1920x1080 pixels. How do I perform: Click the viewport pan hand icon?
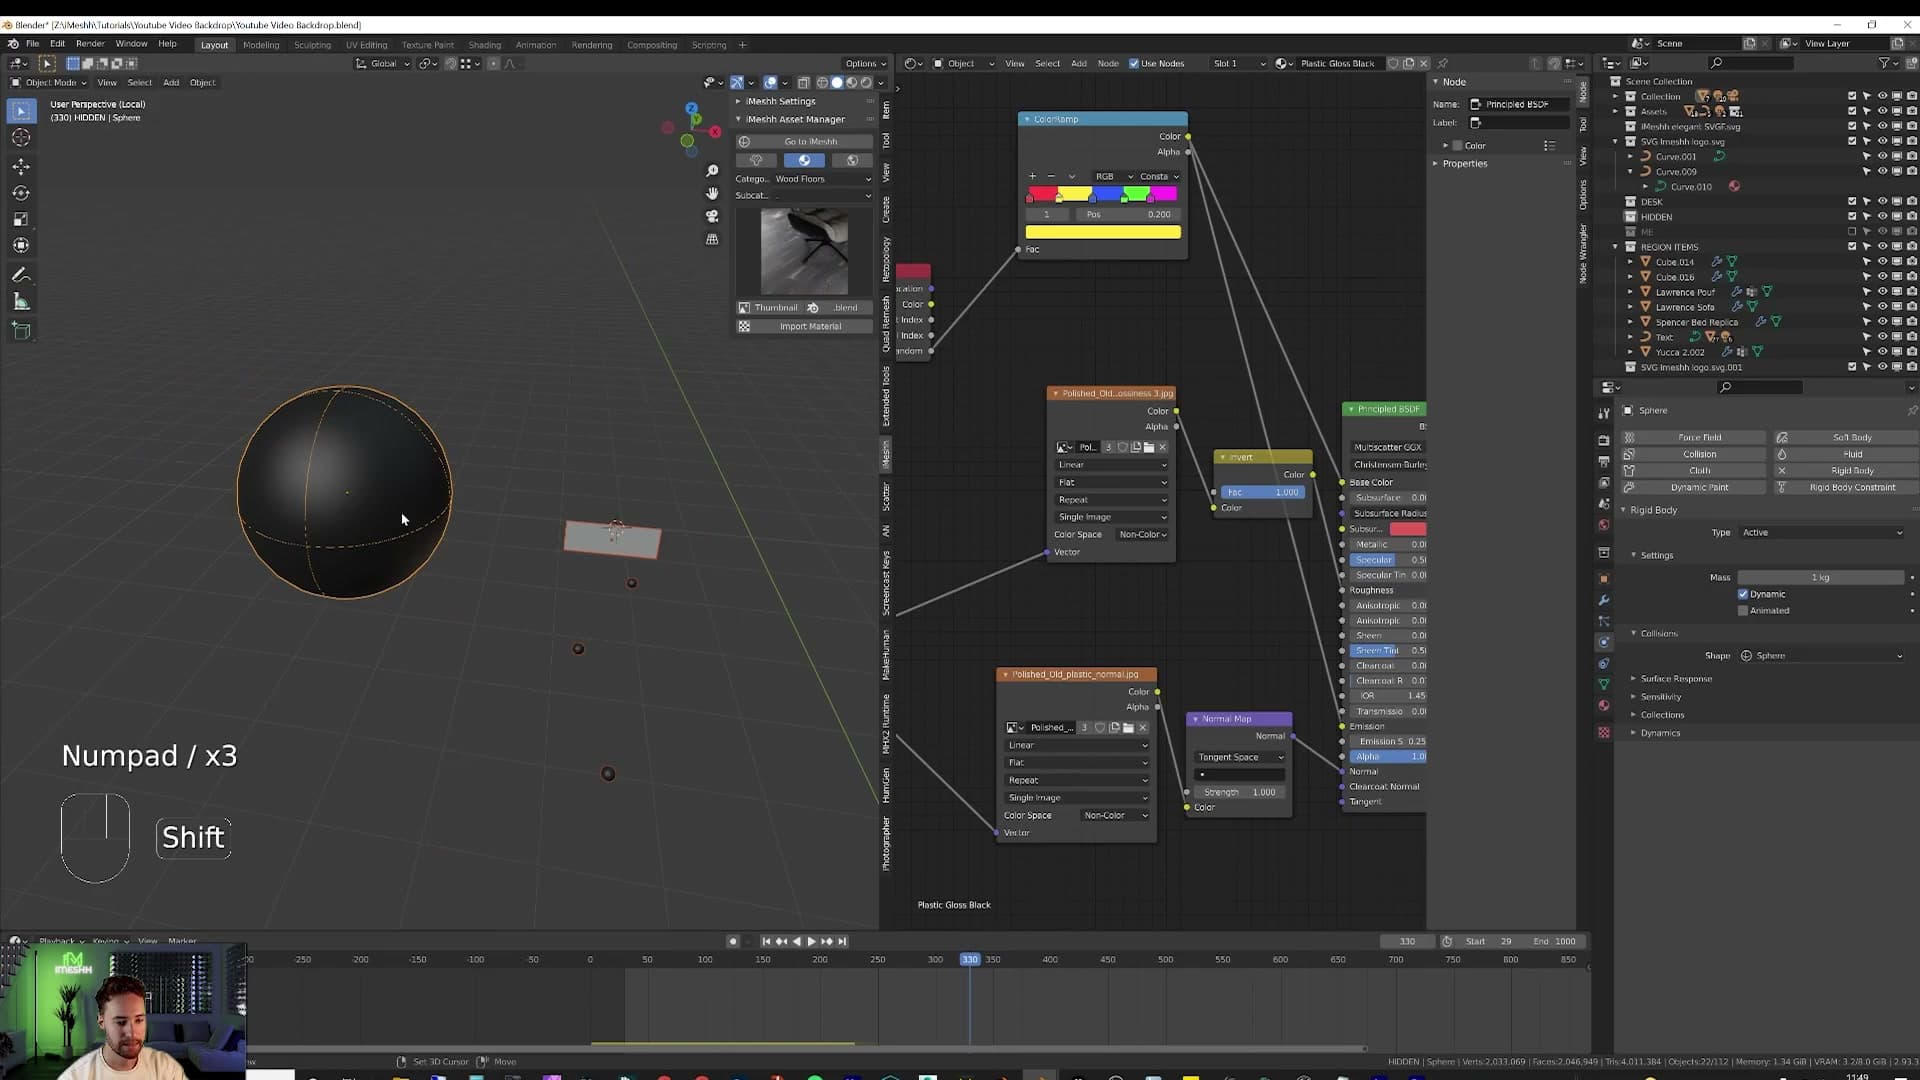pyautogui.click(x=712, y=193)
